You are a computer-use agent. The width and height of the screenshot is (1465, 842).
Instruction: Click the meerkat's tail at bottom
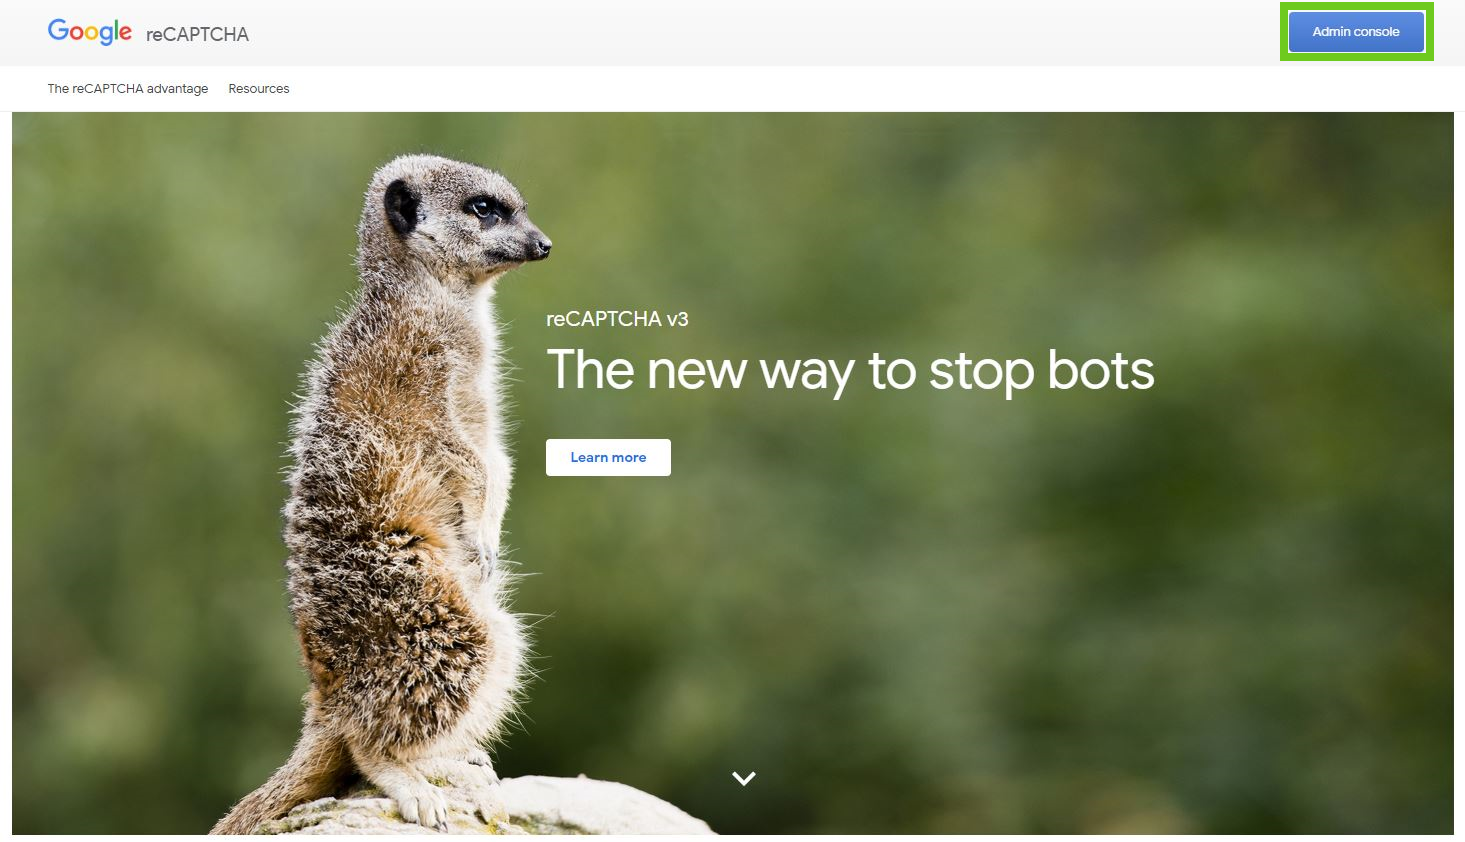tap(275, 790)
